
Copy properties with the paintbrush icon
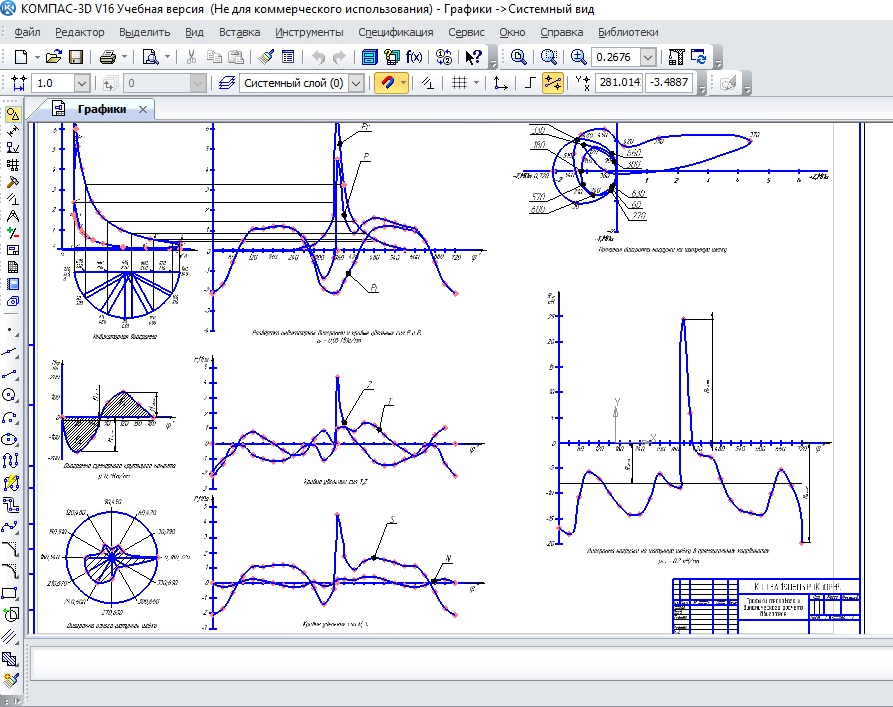[x=266, y=57]
